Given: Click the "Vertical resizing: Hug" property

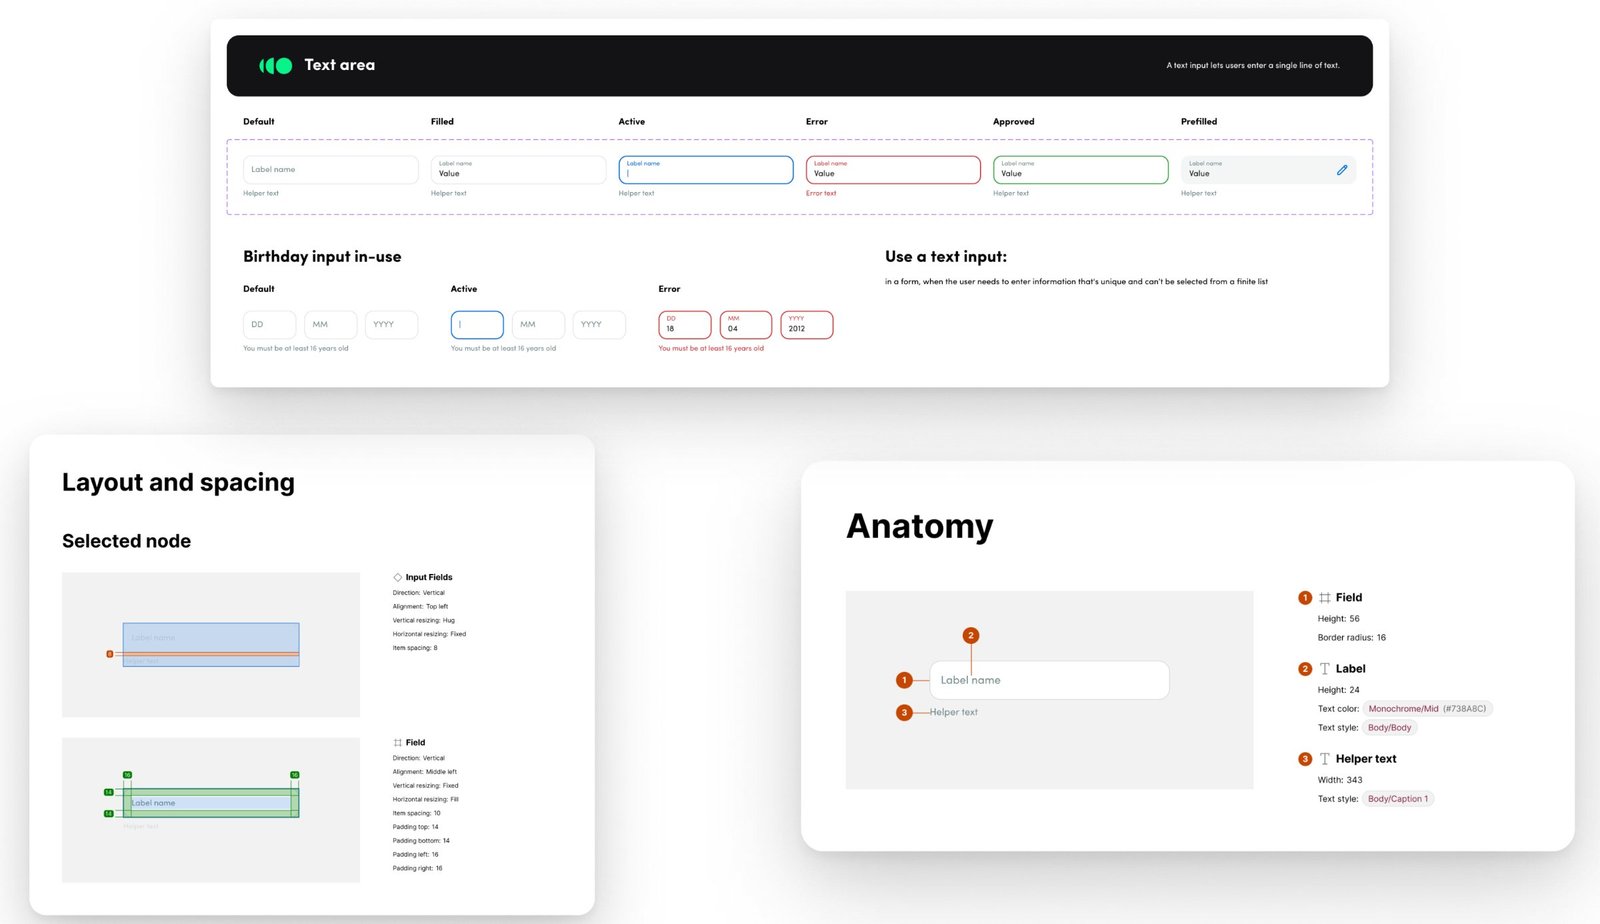Looking at the screenshot, I should (424, 621).
